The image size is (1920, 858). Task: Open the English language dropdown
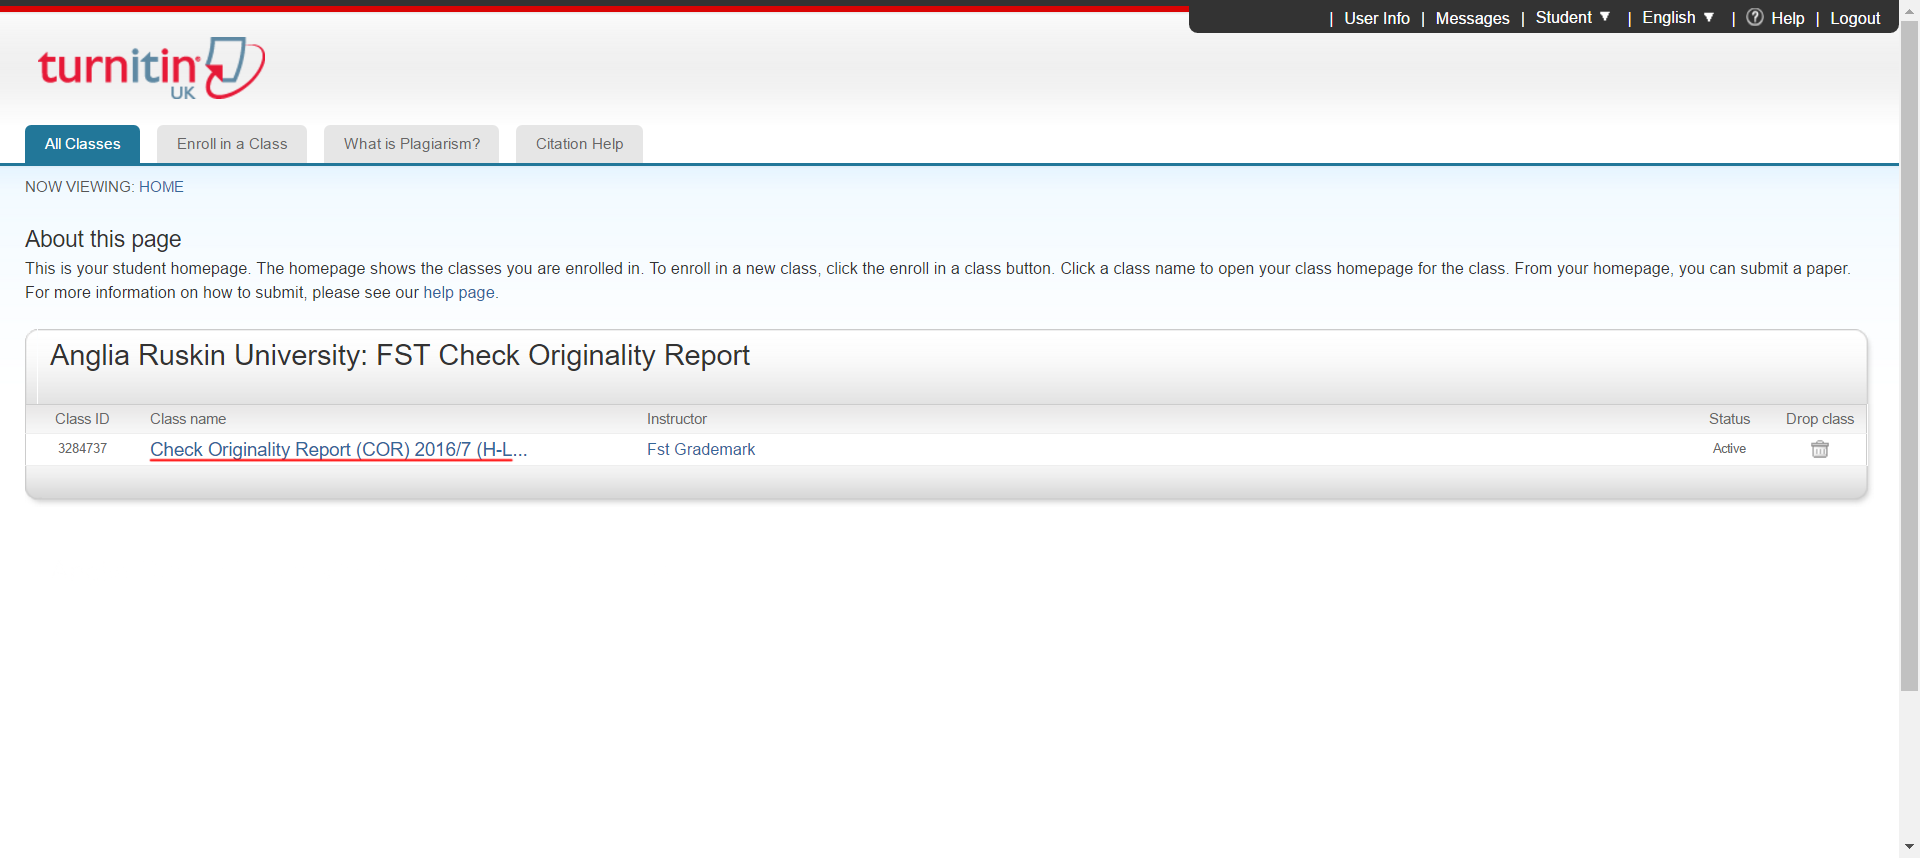[x=1678, y=18]
